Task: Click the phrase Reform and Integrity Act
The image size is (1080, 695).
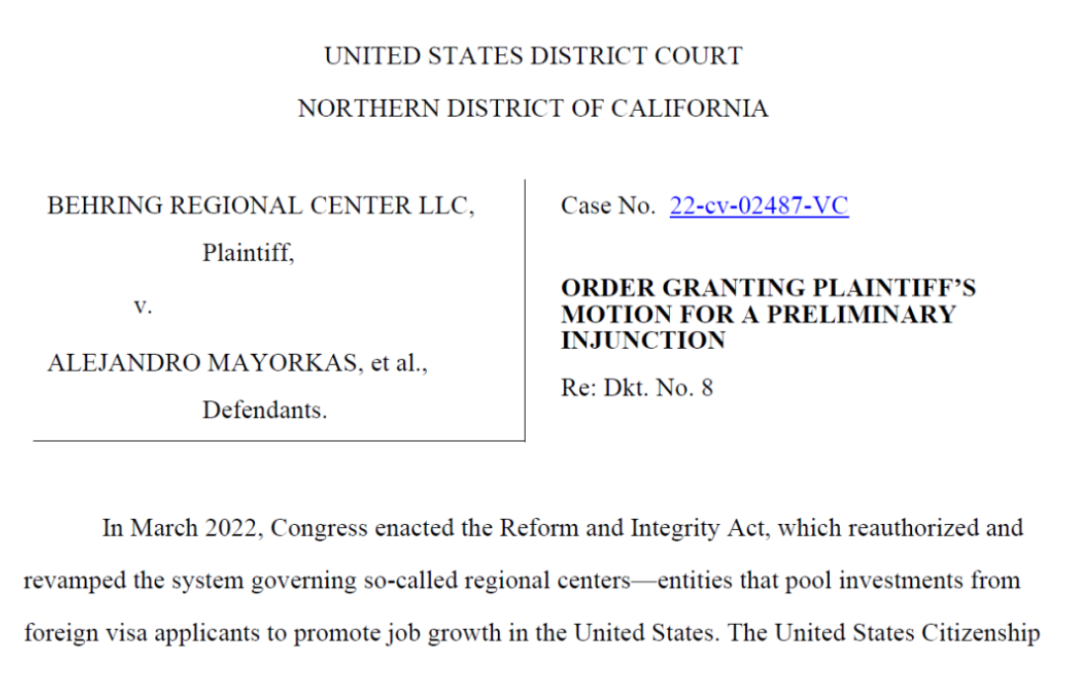Action: click(x=632, y=528)
